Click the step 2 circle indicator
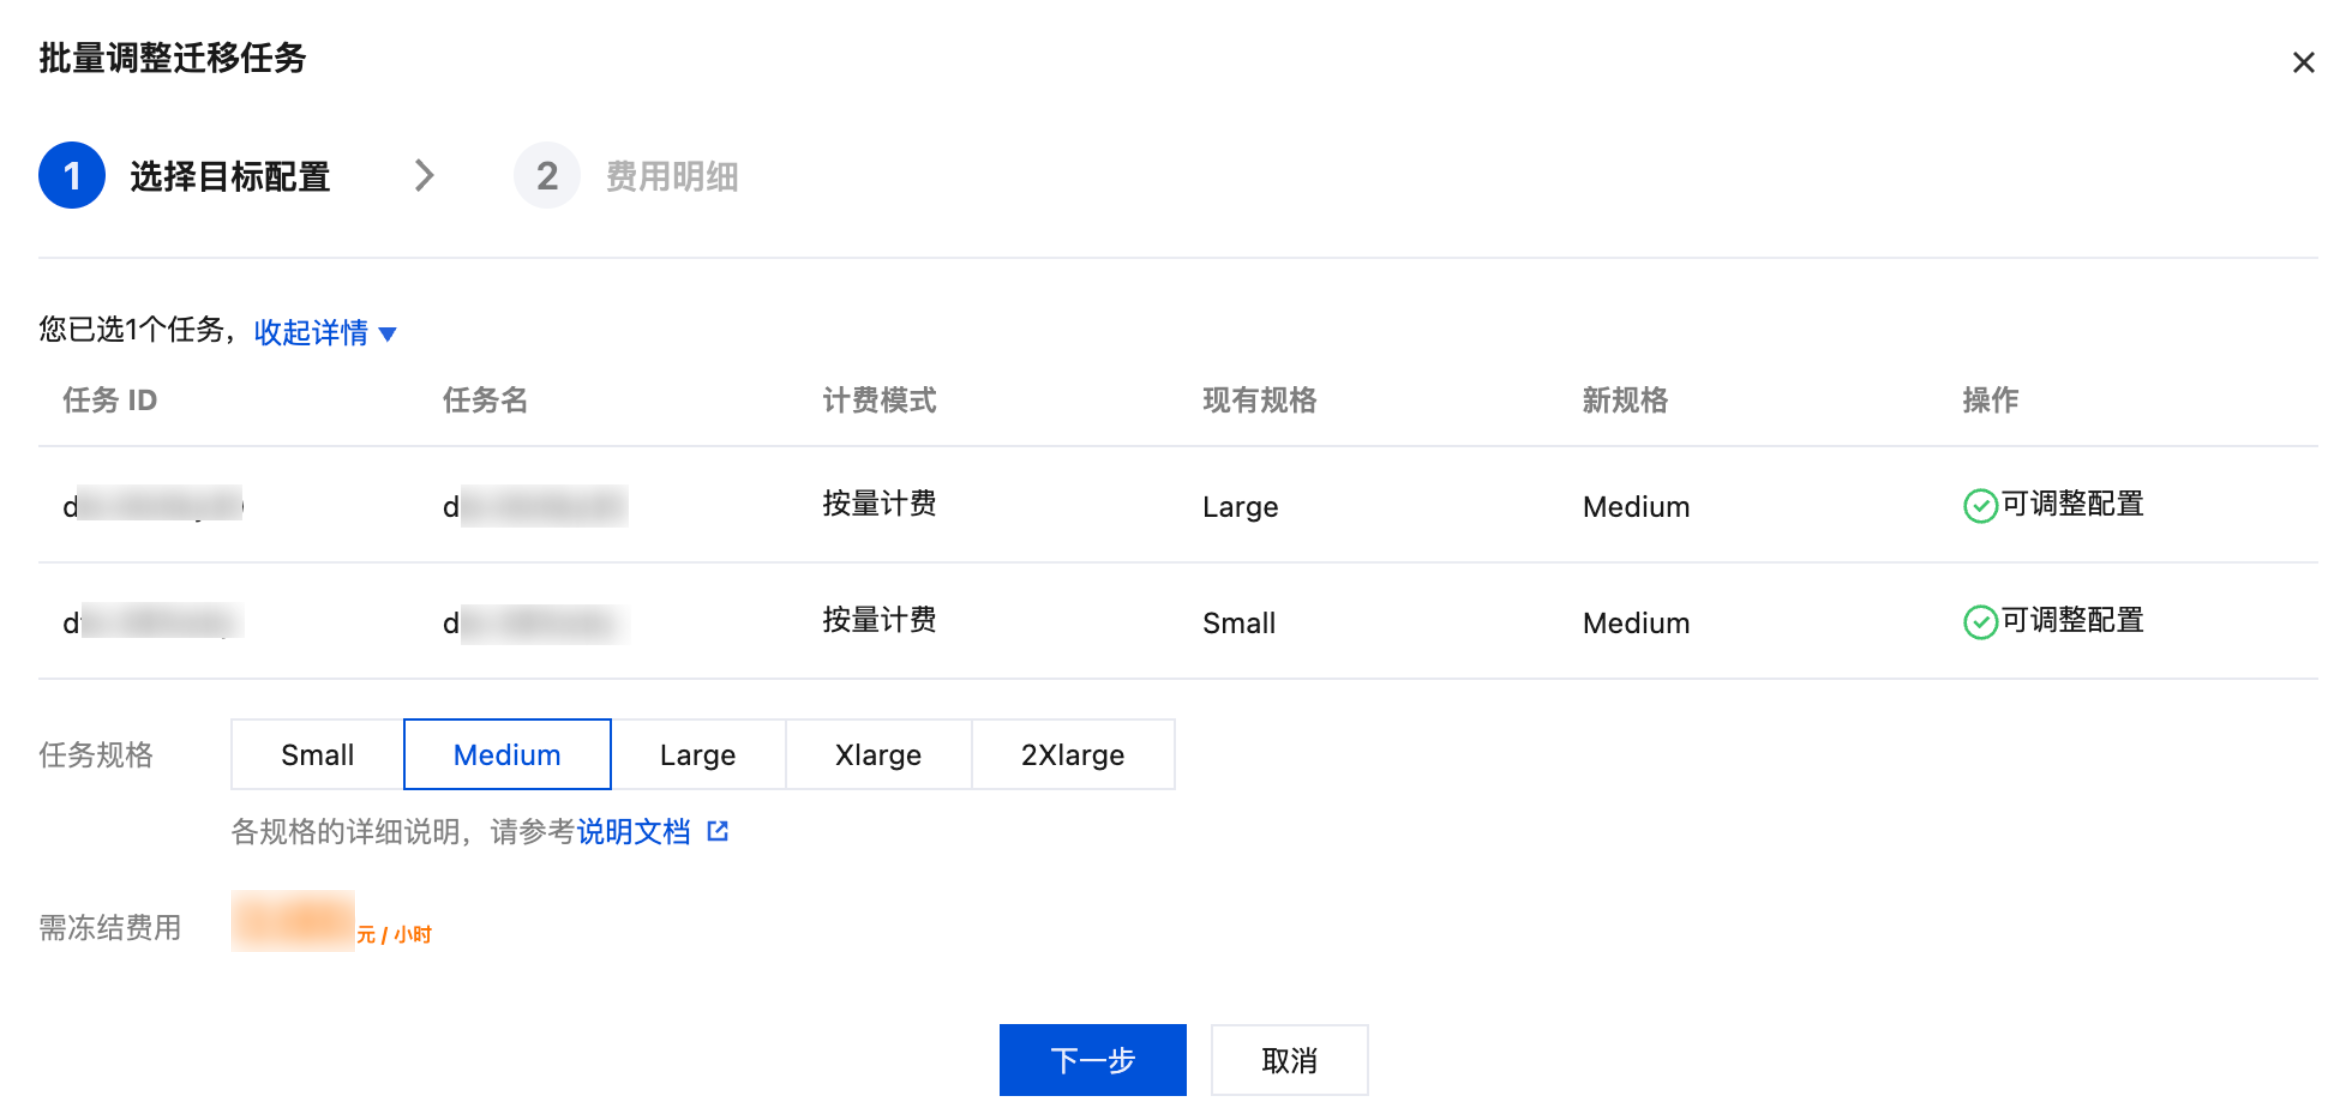 click(546, 176)
